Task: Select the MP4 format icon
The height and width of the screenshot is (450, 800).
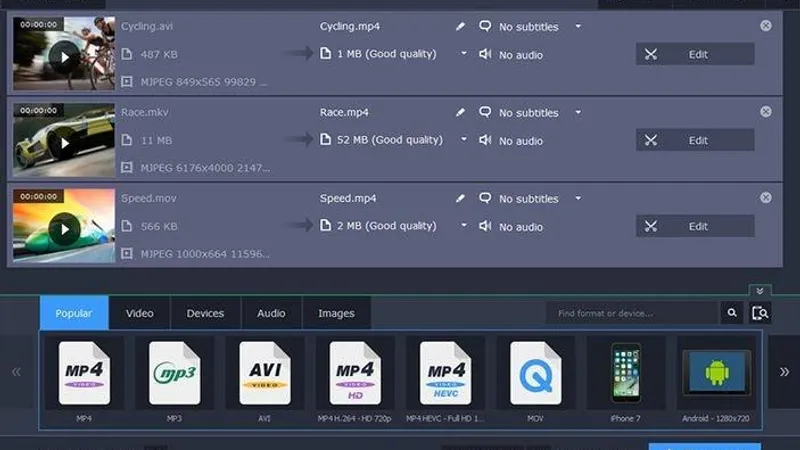Action: pos(84,372)
